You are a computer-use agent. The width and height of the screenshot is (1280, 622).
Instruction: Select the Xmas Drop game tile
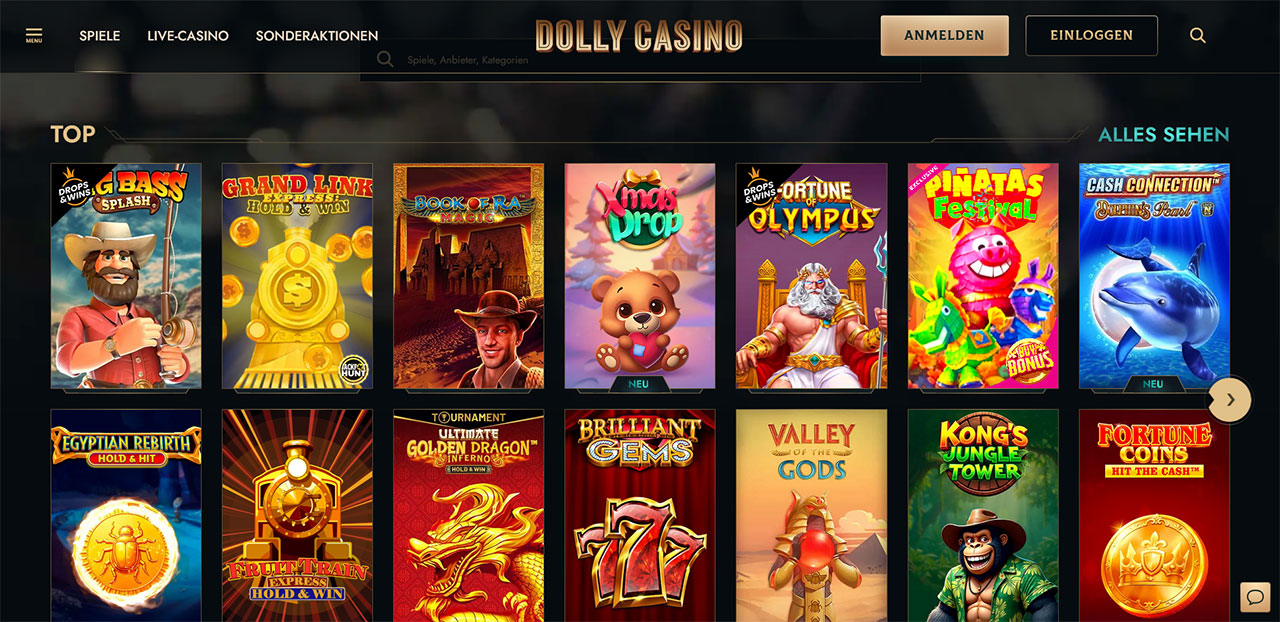(640, 276)
